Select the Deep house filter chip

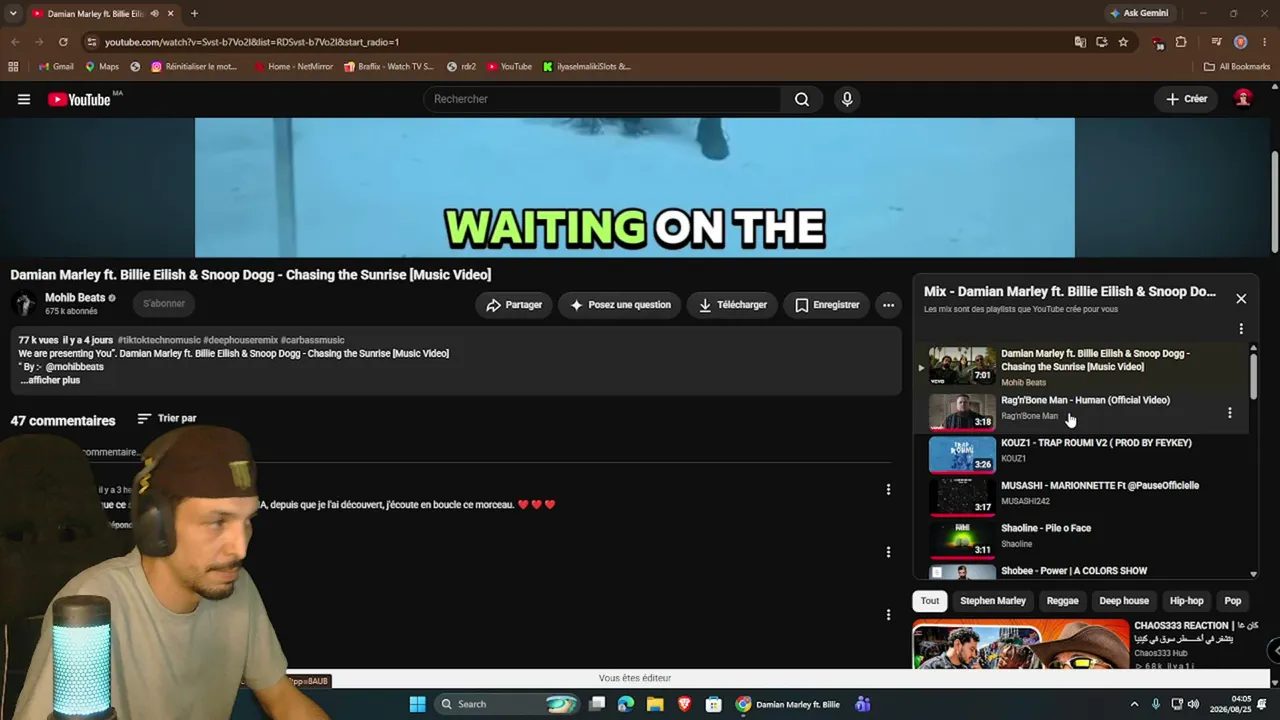(1124, 601)
